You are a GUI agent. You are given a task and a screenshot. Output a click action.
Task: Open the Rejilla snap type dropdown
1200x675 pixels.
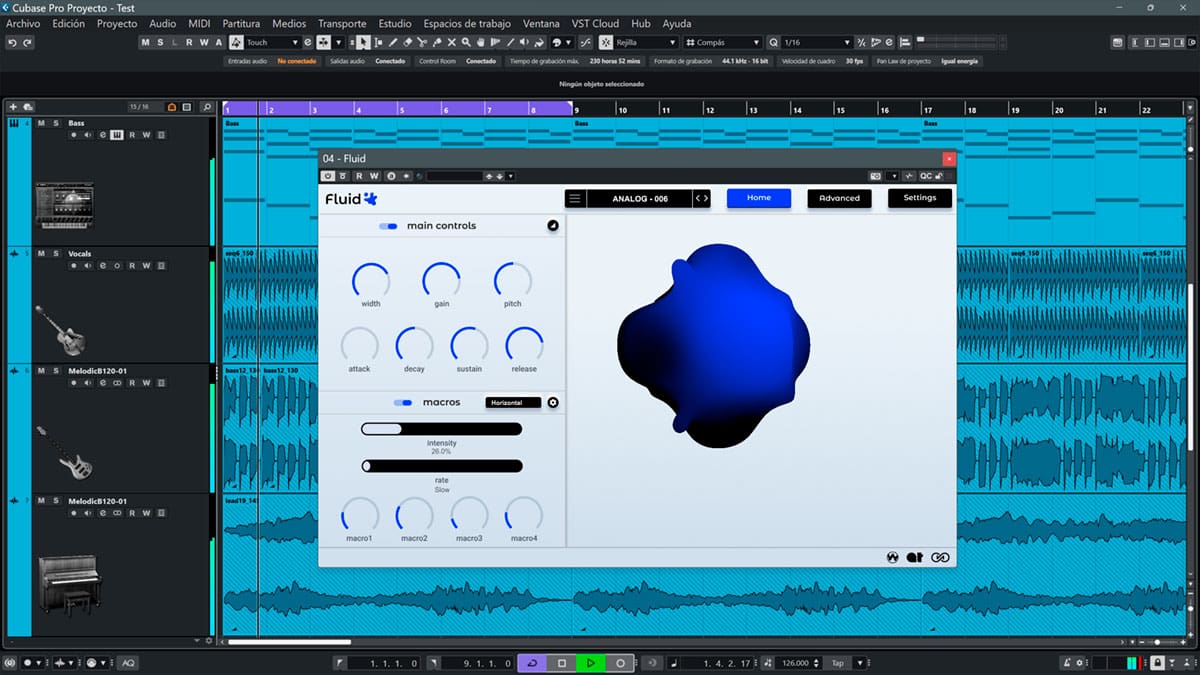647,42
